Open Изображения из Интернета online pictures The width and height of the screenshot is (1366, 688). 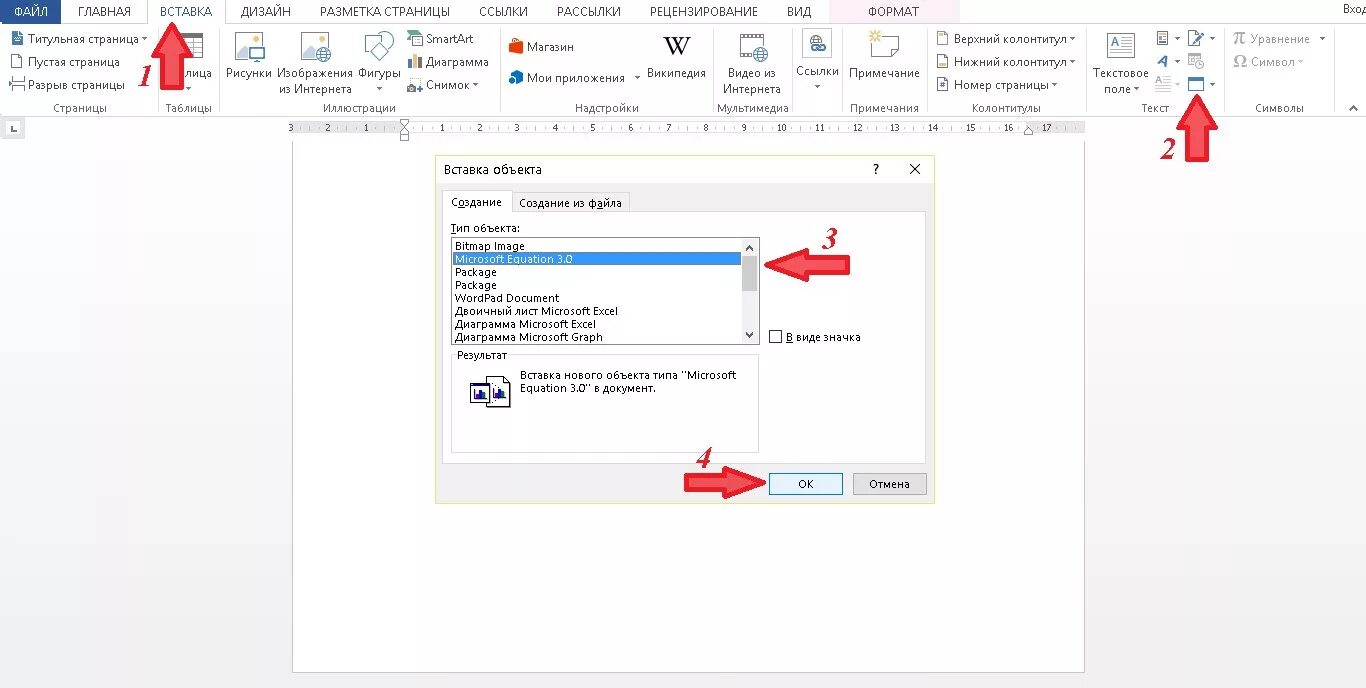click(x=315, y=64)
